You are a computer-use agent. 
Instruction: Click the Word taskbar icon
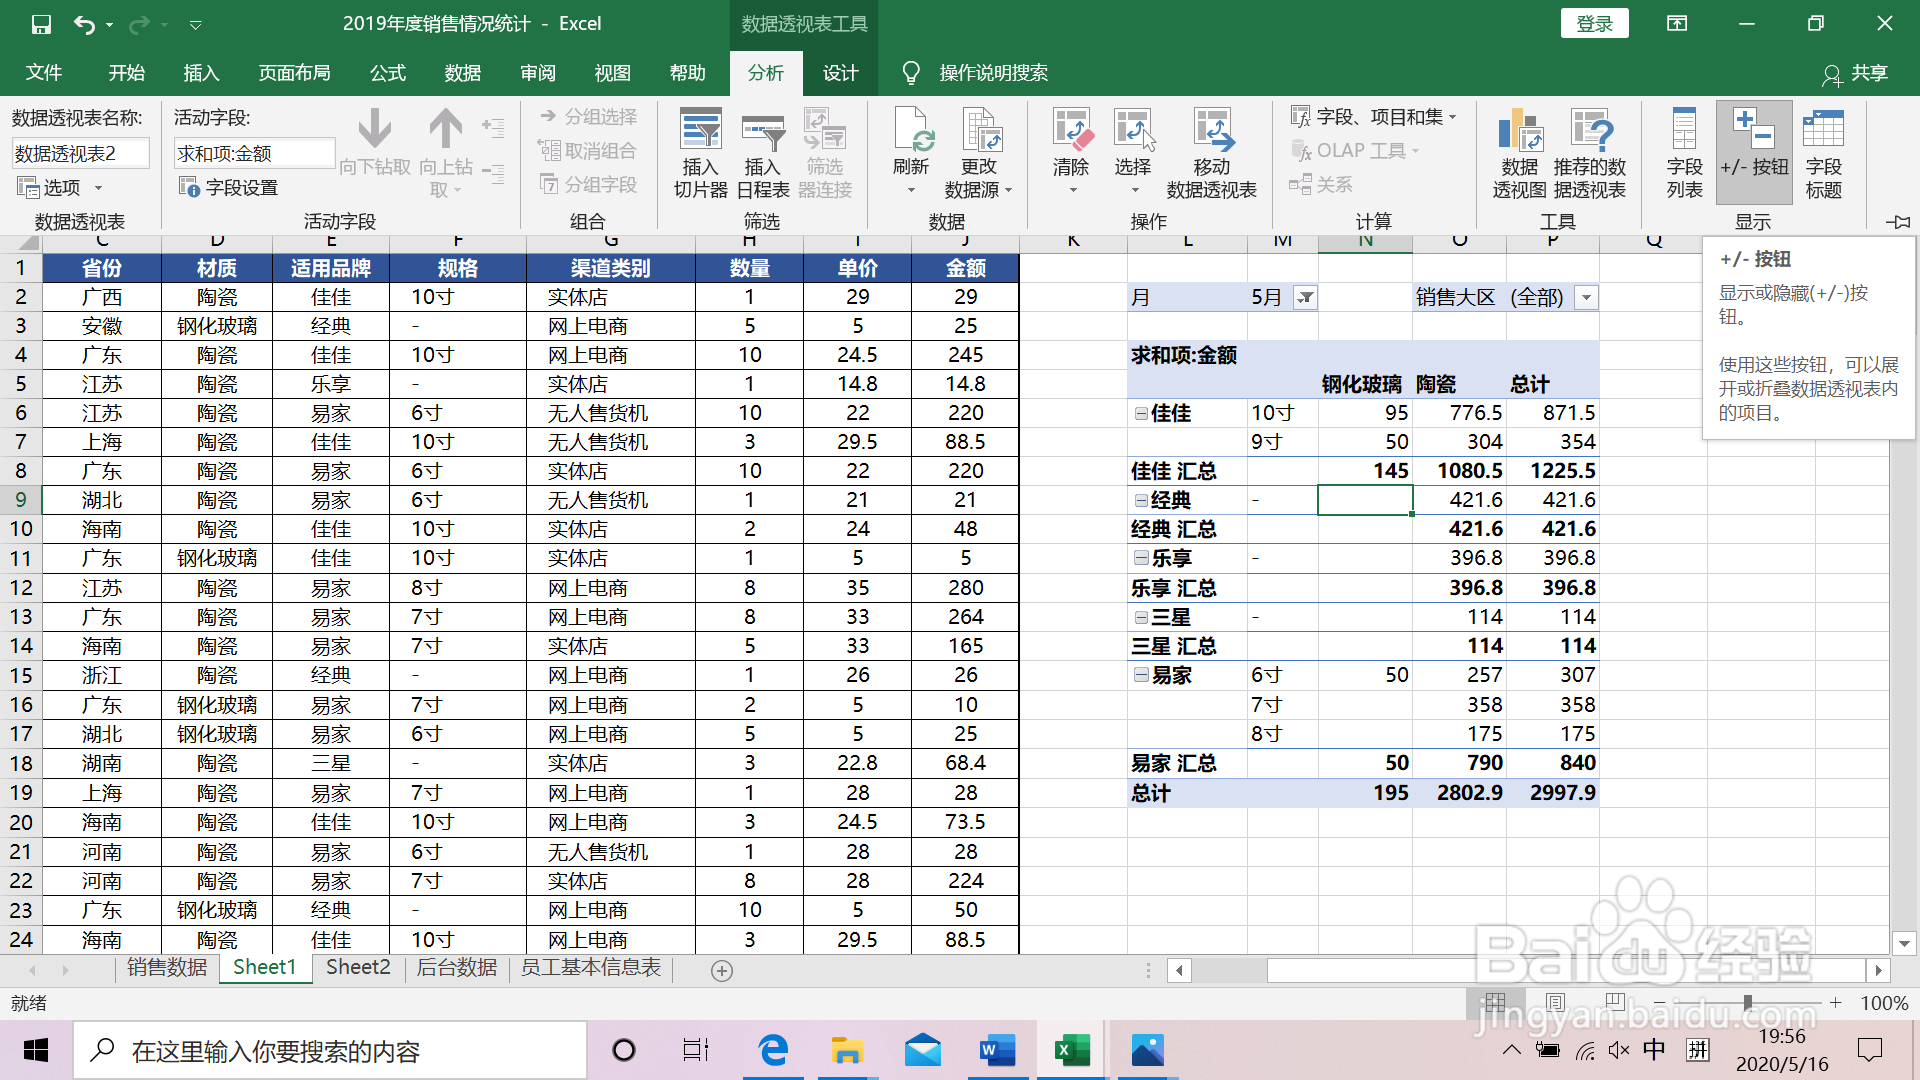pyautogui.click(x=997, y=1050)
